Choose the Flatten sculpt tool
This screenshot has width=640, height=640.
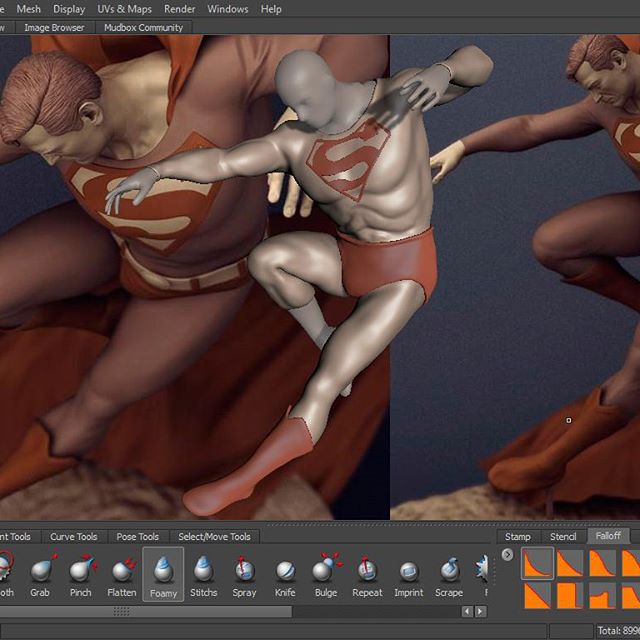(122, 572)
